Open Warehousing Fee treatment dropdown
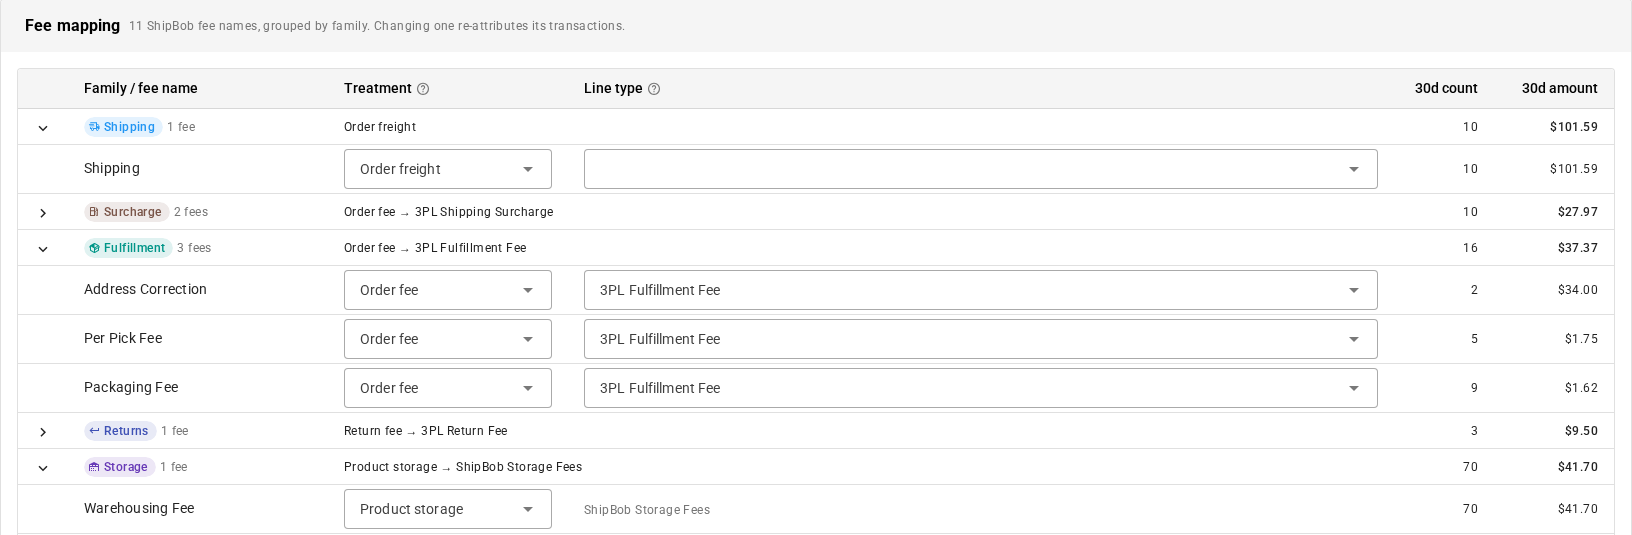 [x=448, y=509]
